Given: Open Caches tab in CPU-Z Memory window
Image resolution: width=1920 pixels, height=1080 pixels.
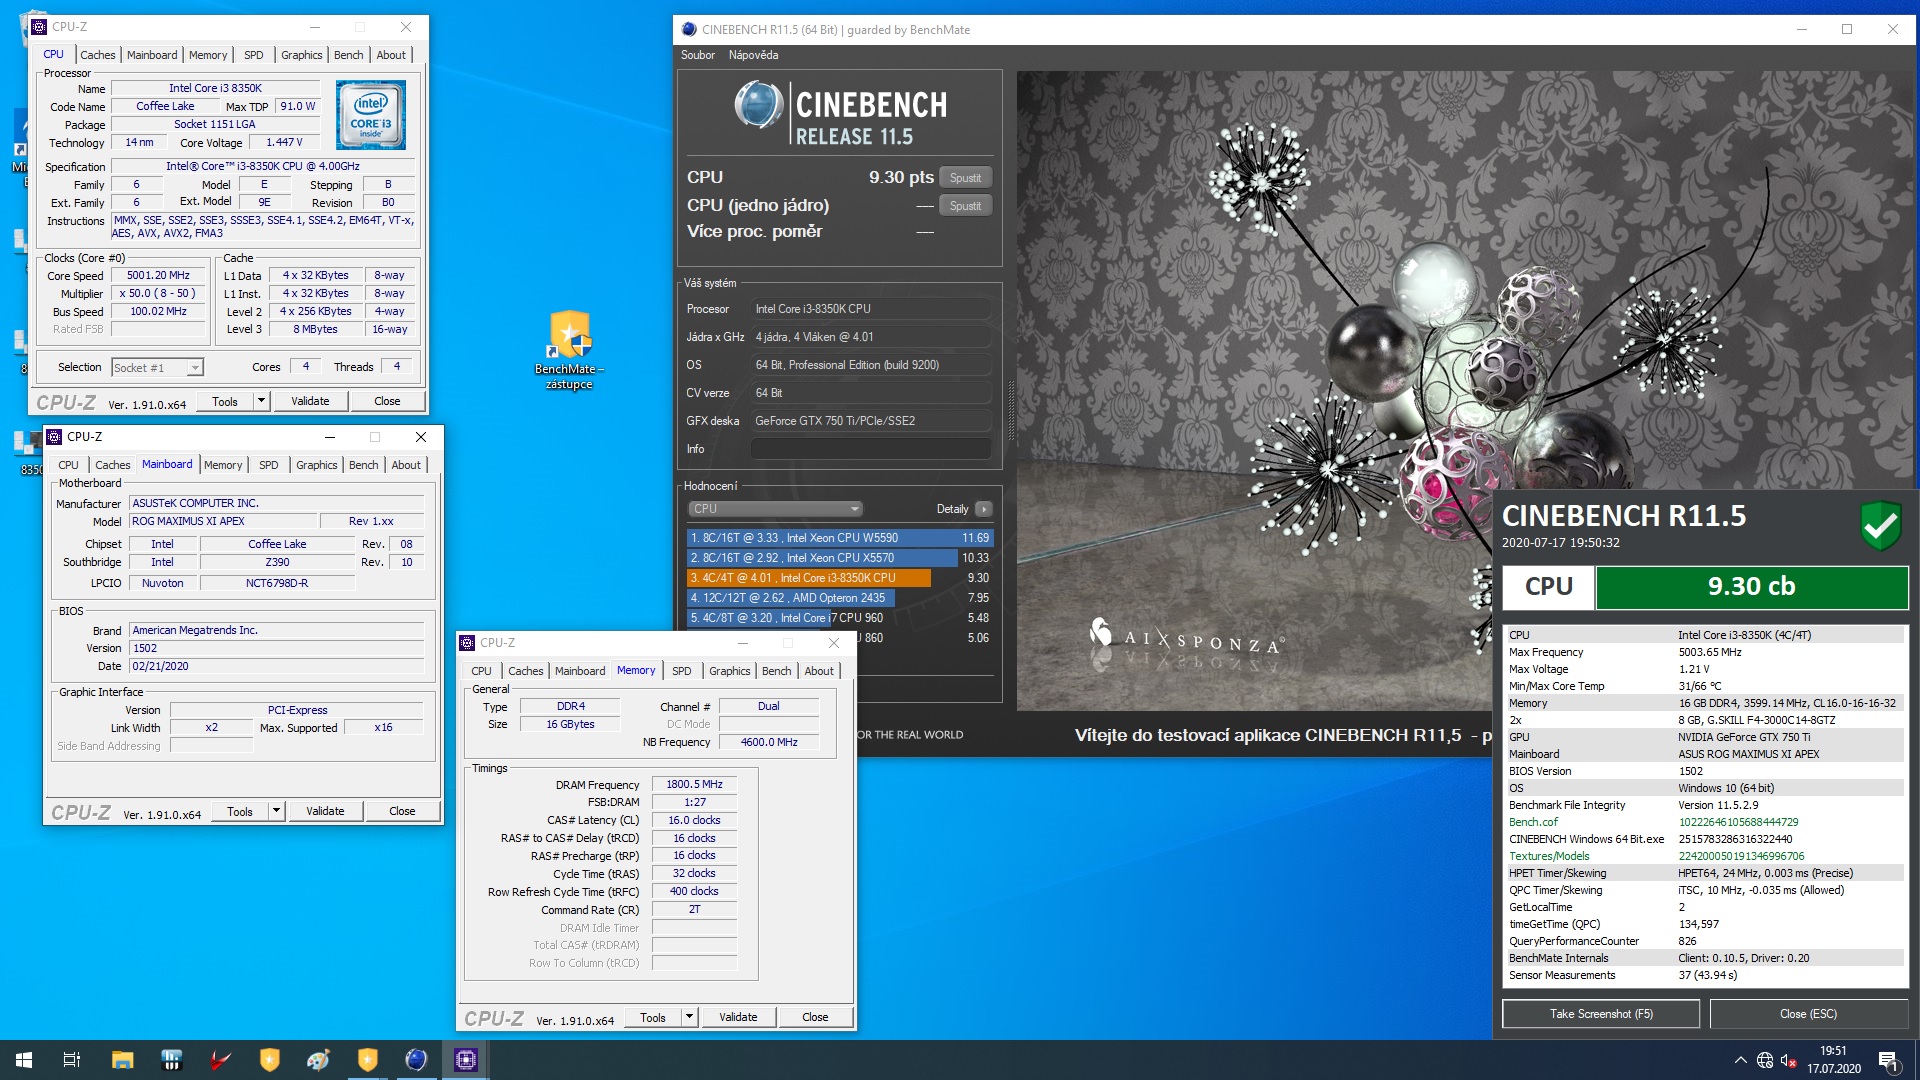Looking at the screenshot, I should coord(526,671).
